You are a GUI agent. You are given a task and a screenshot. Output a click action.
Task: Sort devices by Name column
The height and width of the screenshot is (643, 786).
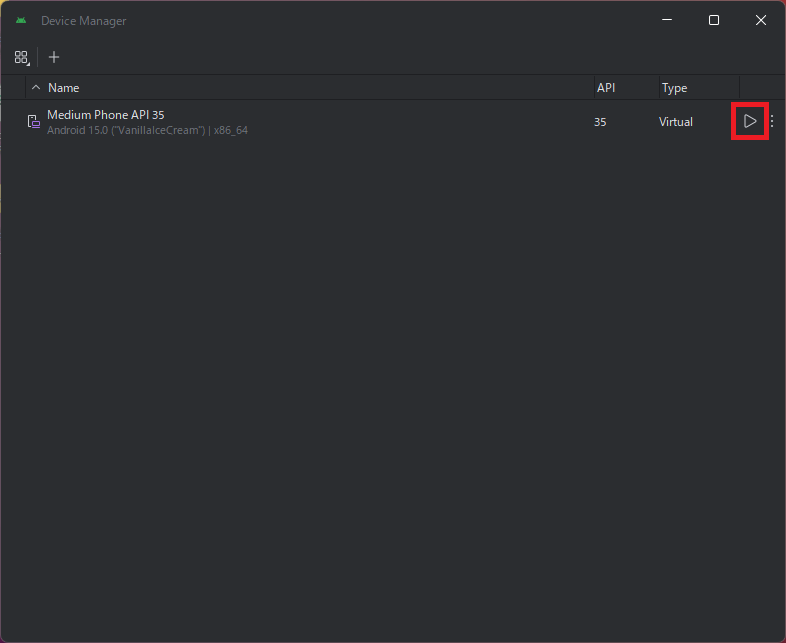point(64,88)
